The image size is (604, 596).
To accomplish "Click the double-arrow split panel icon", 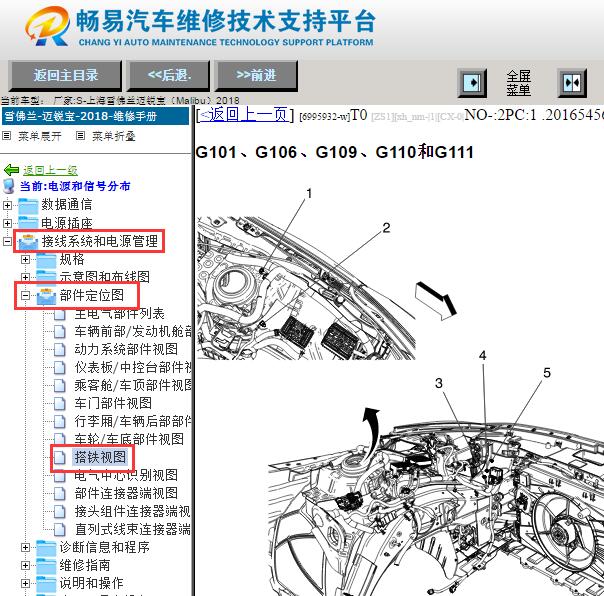I will [x=572, y=83].
